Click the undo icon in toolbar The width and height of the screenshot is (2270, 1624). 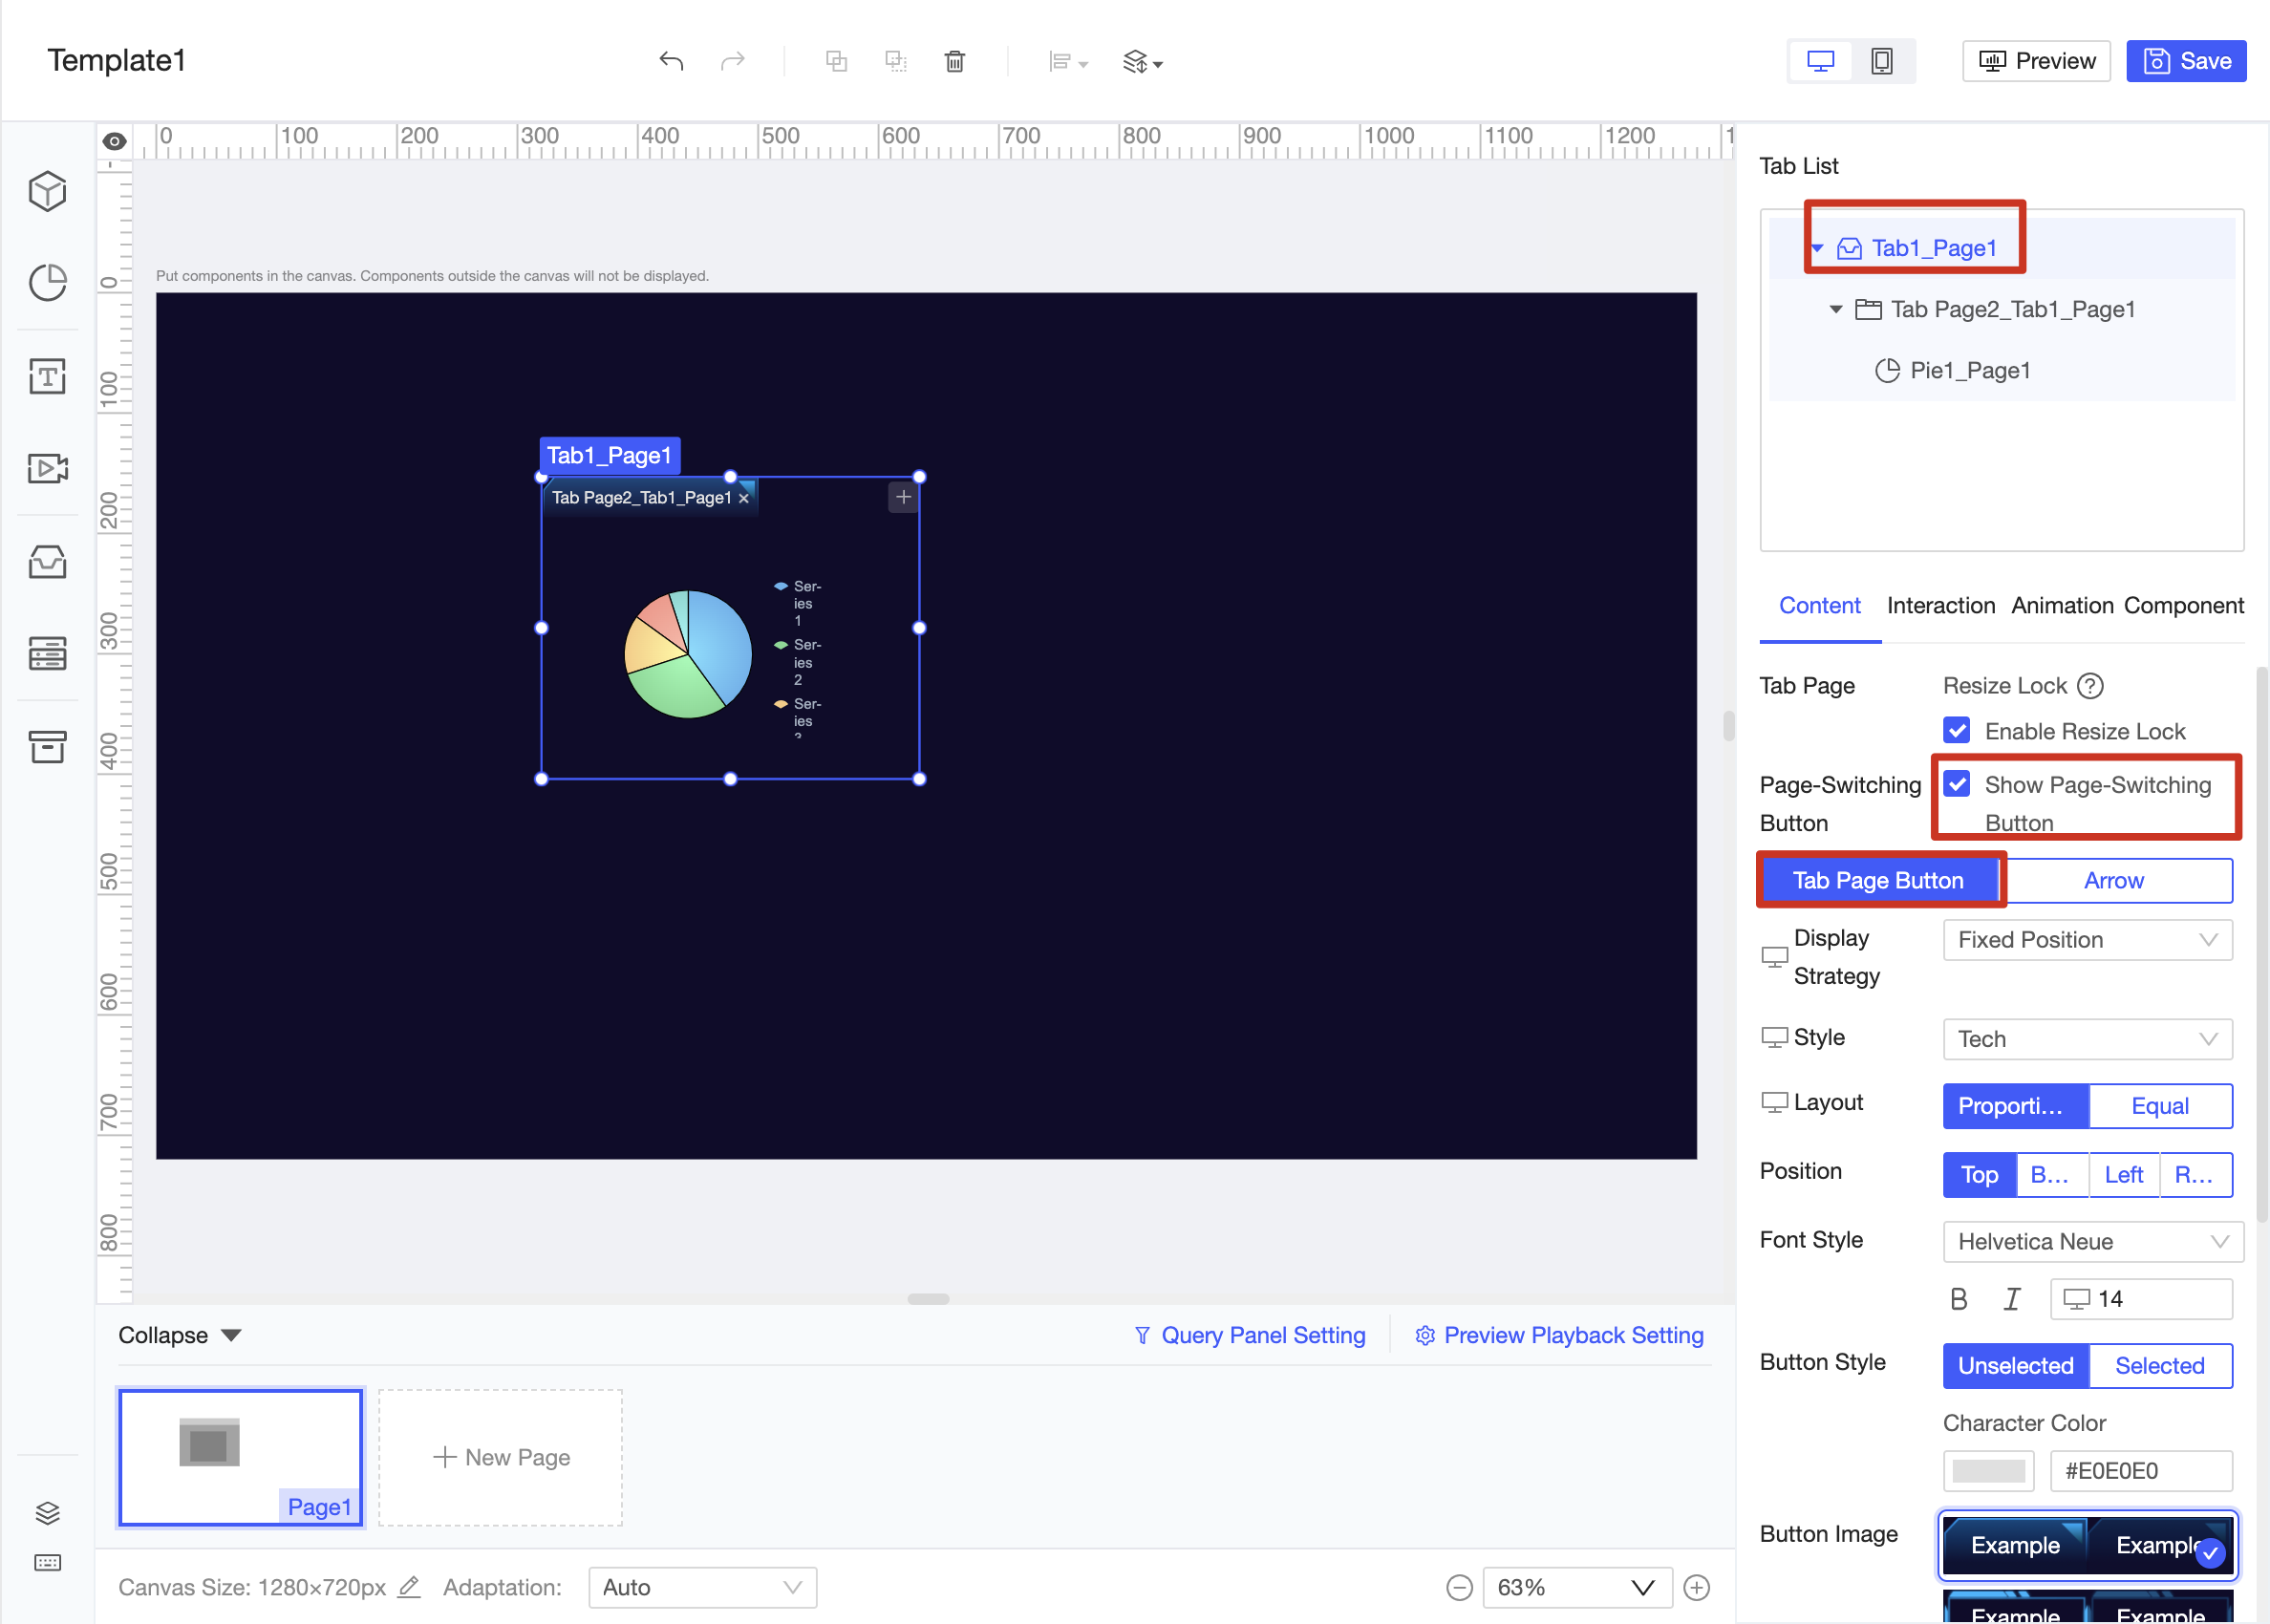671,61
